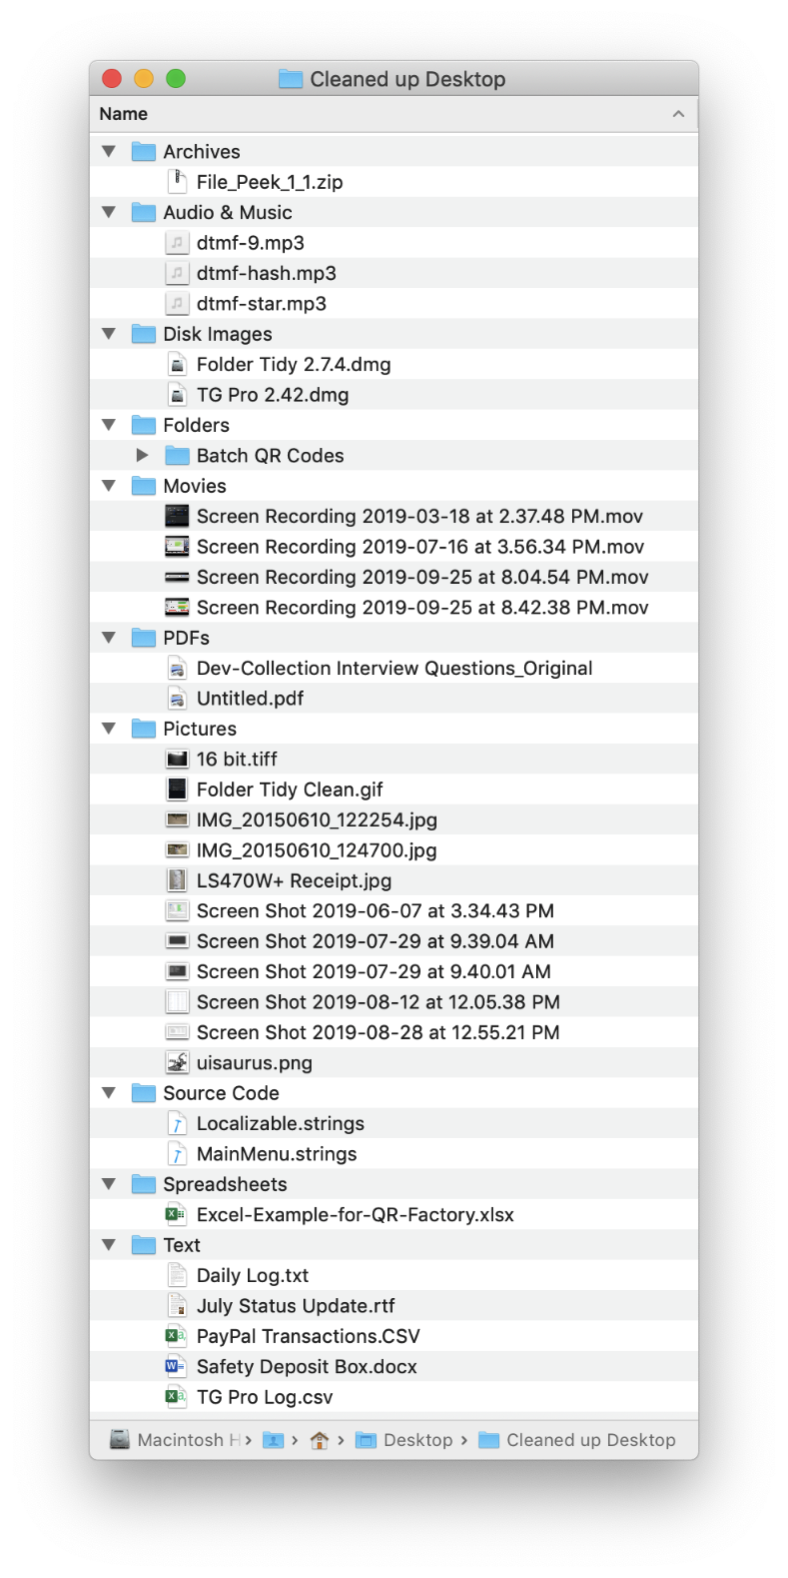
Task: Click the Screen Recording 2019-03-18 video thumbnail
Action: pos(177,516)
